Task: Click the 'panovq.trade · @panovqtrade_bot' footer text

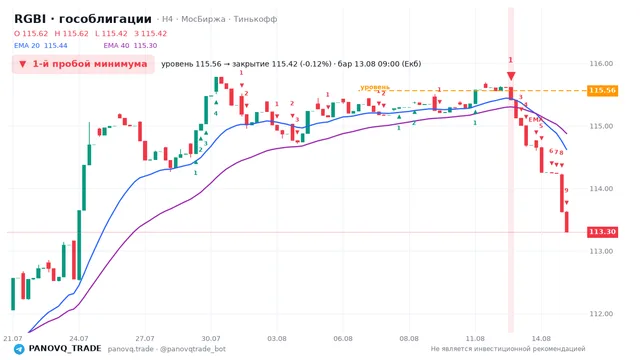Action: 167,349
